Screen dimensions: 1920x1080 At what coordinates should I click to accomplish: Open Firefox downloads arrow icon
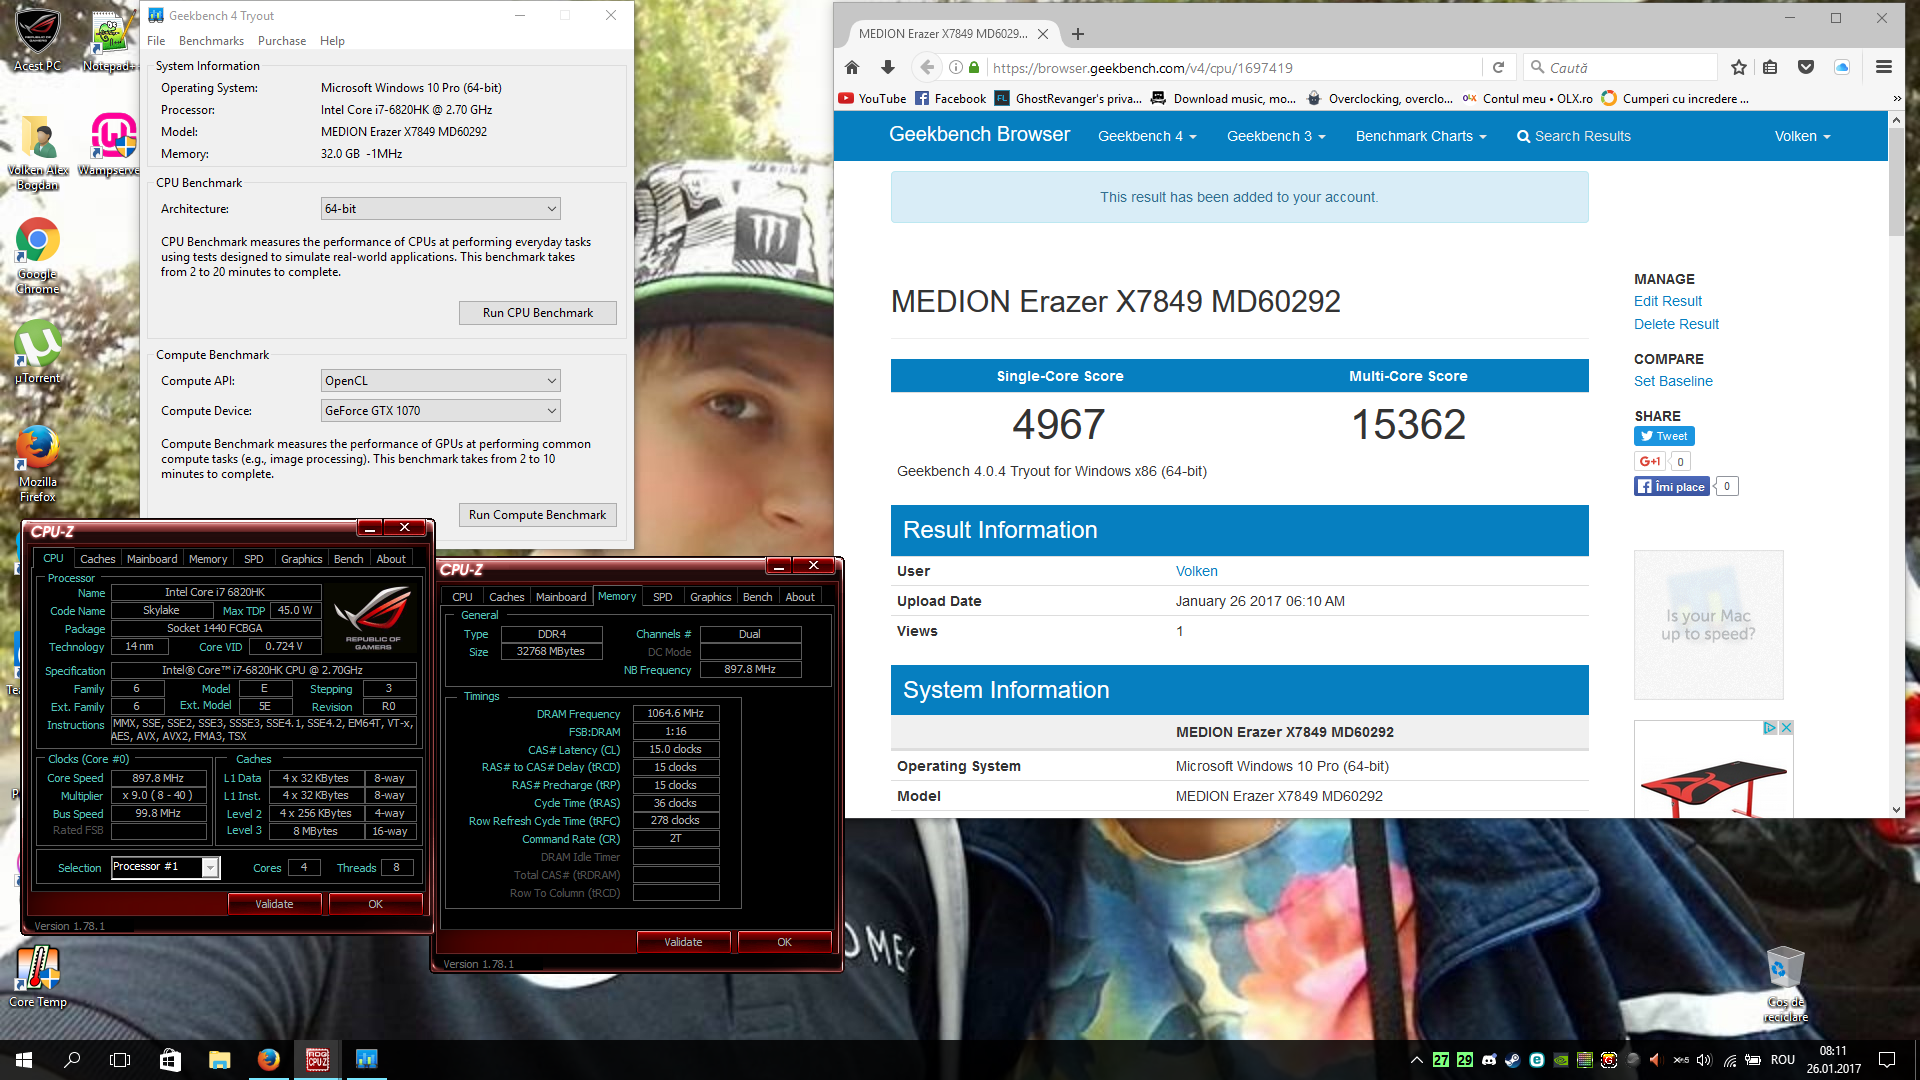tap(888, 68)
